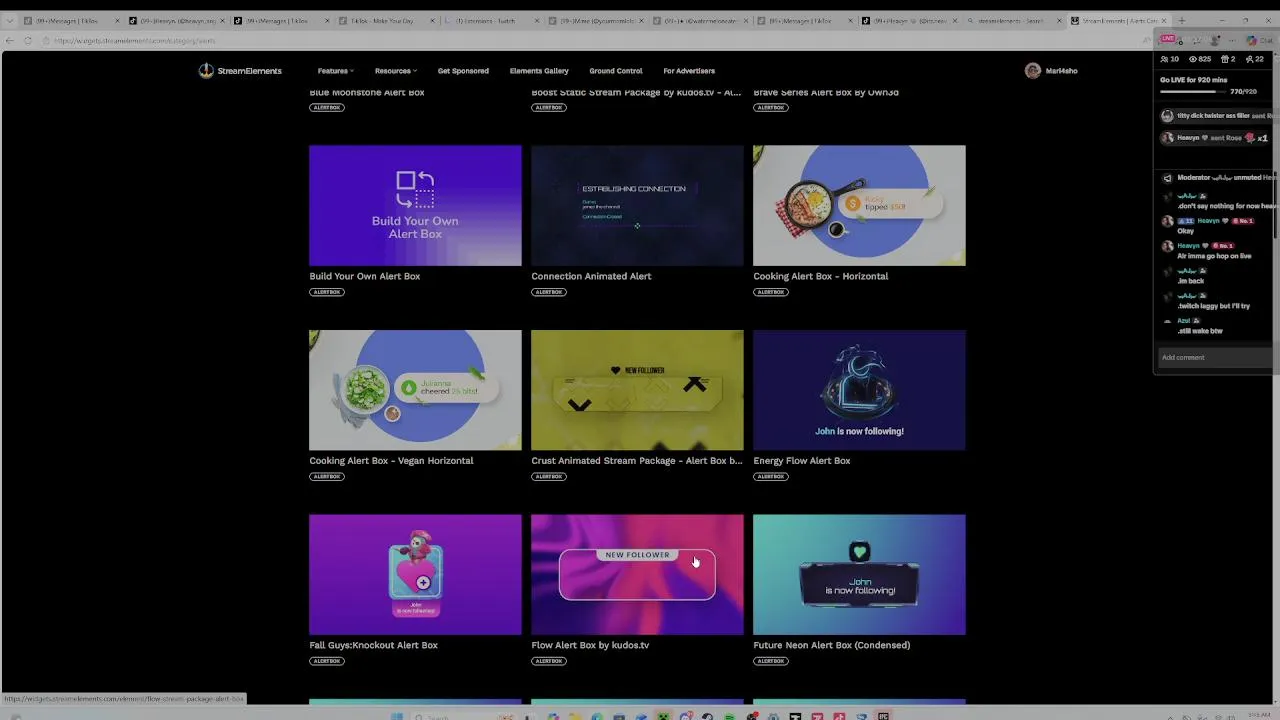Click Alertbox tag under Future Neon
This screenshot has height=720, width=1280.
(770, 661)
